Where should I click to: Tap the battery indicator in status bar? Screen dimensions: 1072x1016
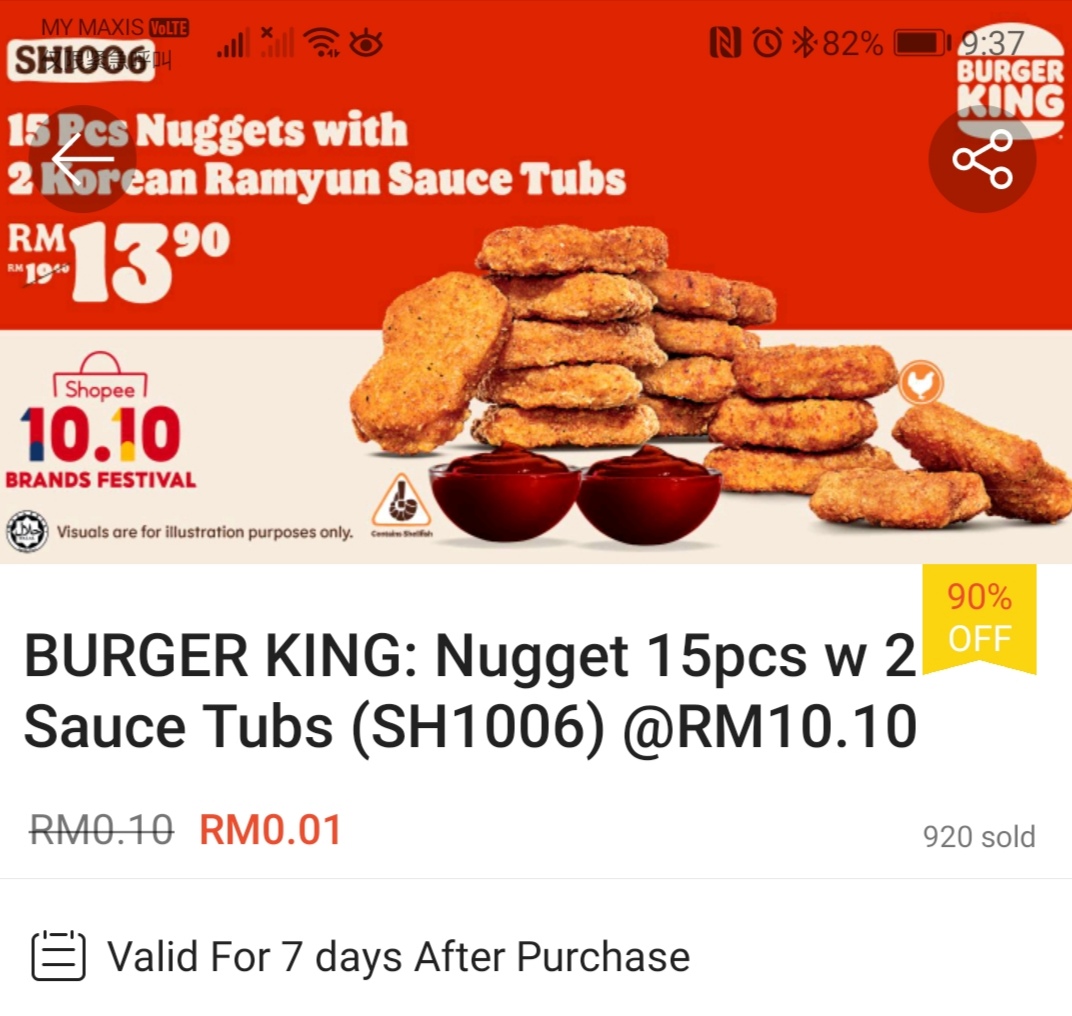922,44
